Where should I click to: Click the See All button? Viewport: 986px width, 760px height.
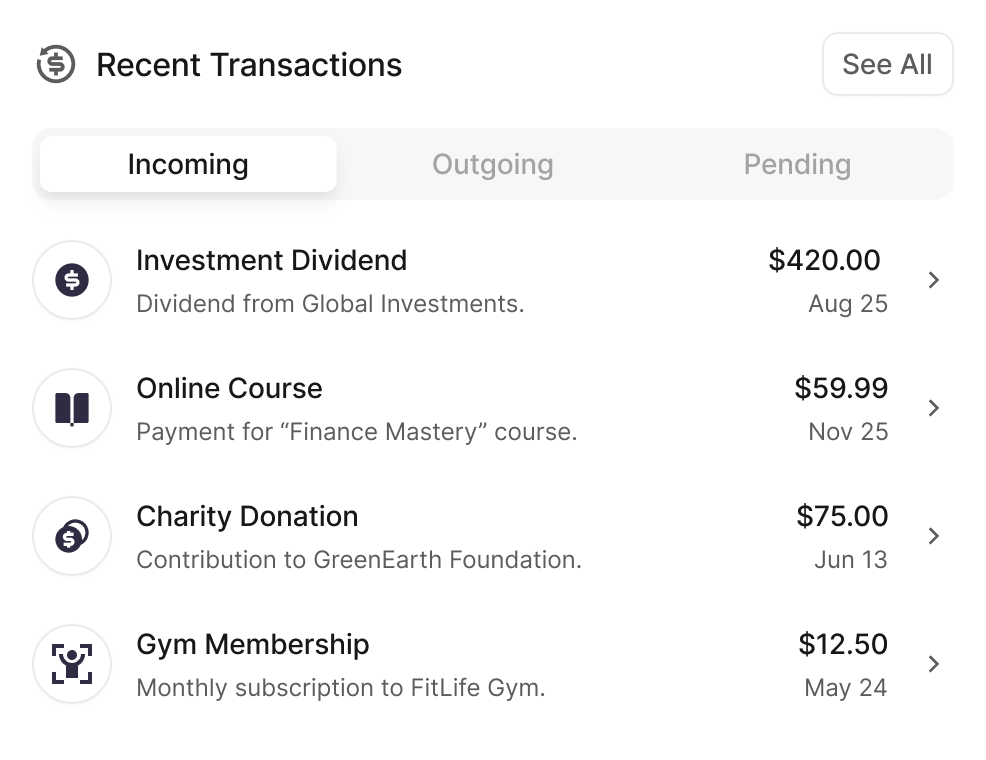[x=887, y=63]
